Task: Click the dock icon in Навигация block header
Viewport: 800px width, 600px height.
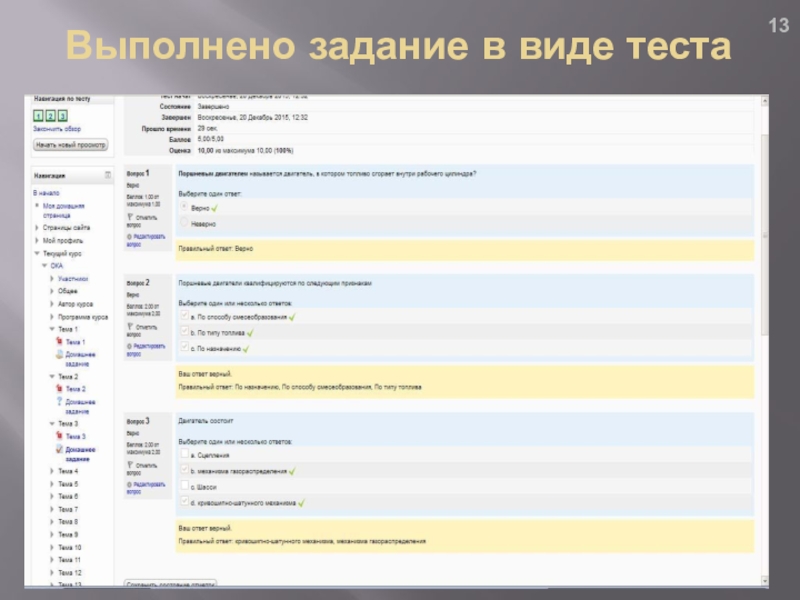Action: click(x=108, y=175)
